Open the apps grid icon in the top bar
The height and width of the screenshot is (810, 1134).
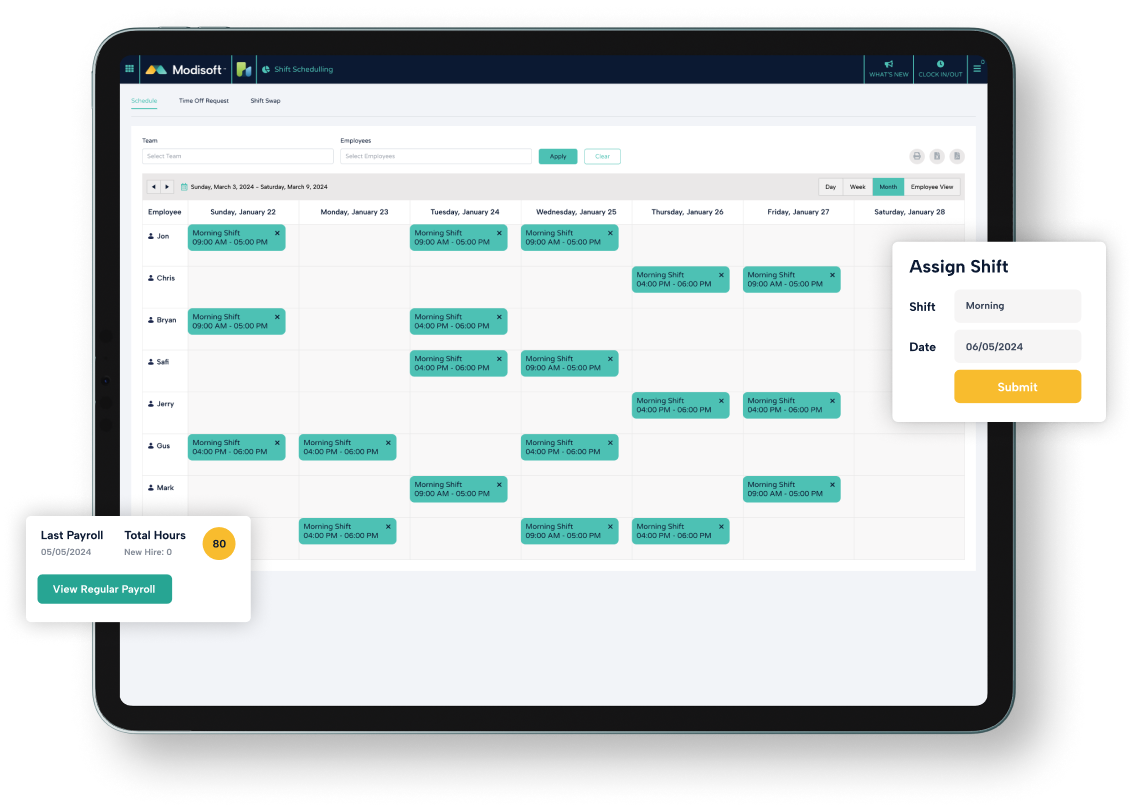tap(129, 69)
